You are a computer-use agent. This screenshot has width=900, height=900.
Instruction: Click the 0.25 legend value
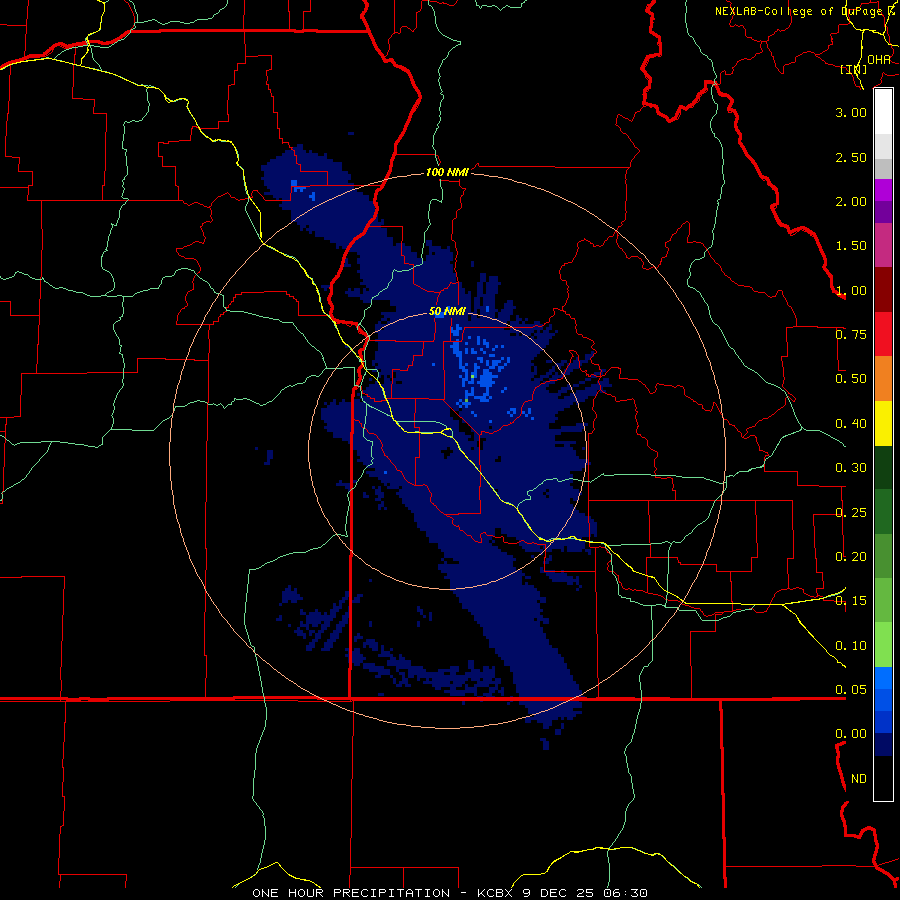[851, 513]
